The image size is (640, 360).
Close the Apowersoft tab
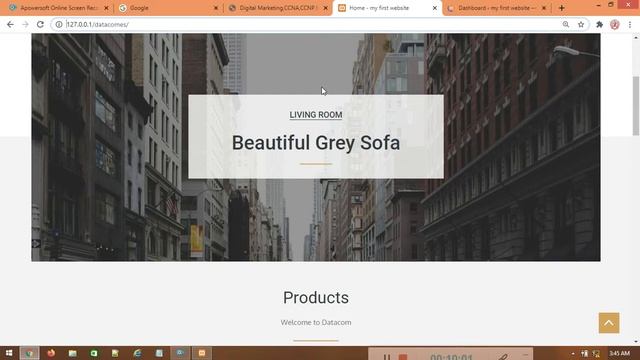pyautogui.click(x=107, y=8)
